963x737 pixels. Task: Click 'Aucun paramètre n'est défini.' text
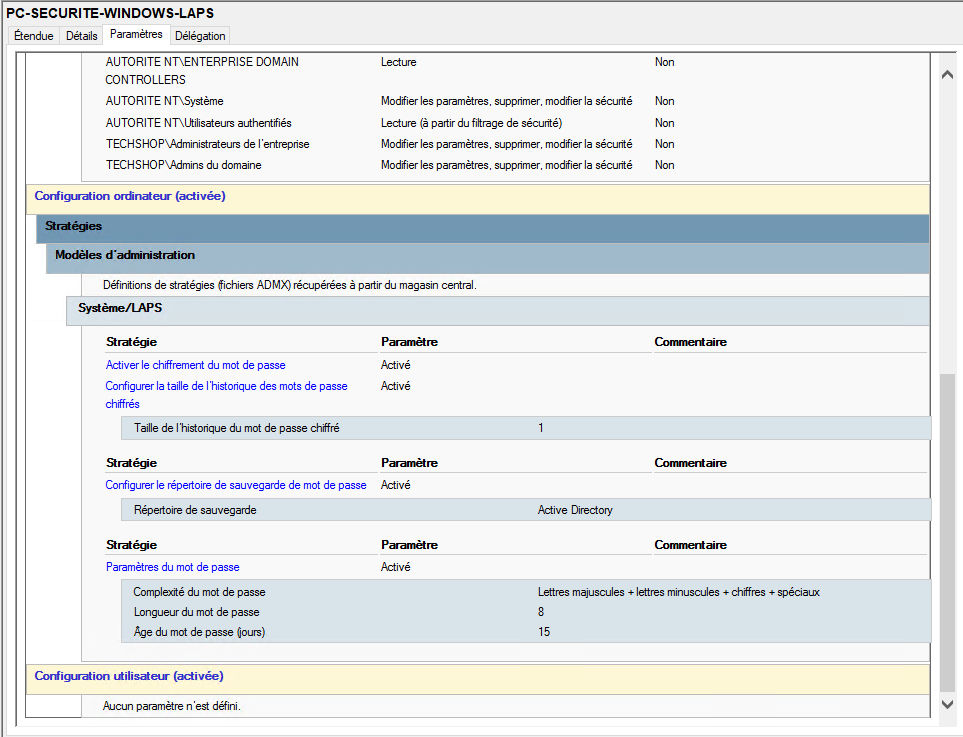coord(171,706)
